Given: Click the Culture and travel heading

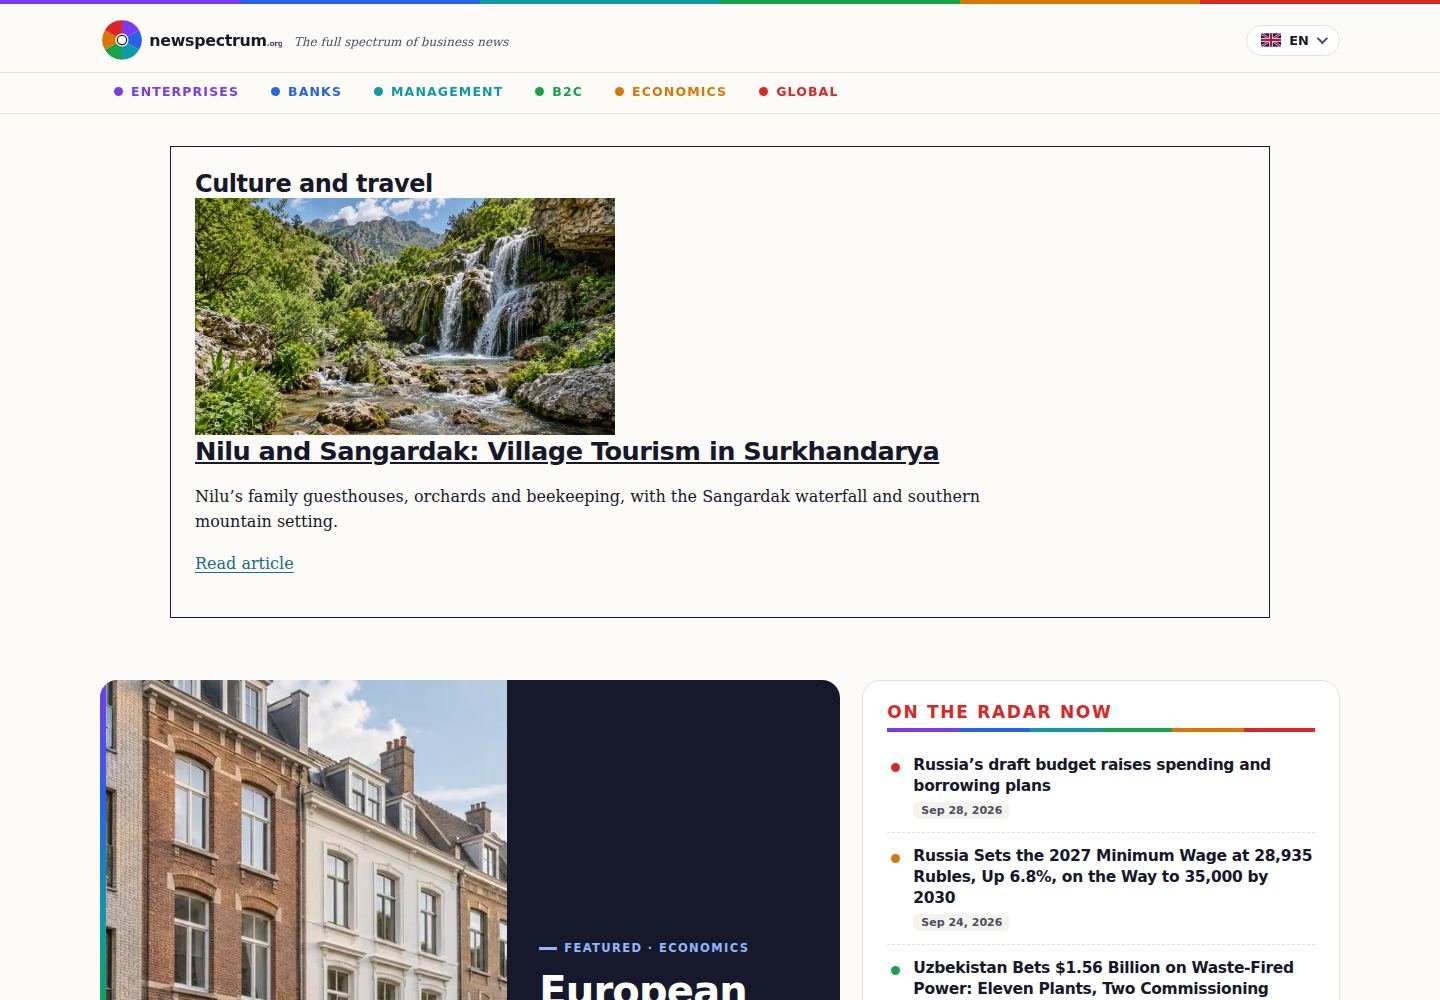Looking at the screenshot, I should [314, 183].
